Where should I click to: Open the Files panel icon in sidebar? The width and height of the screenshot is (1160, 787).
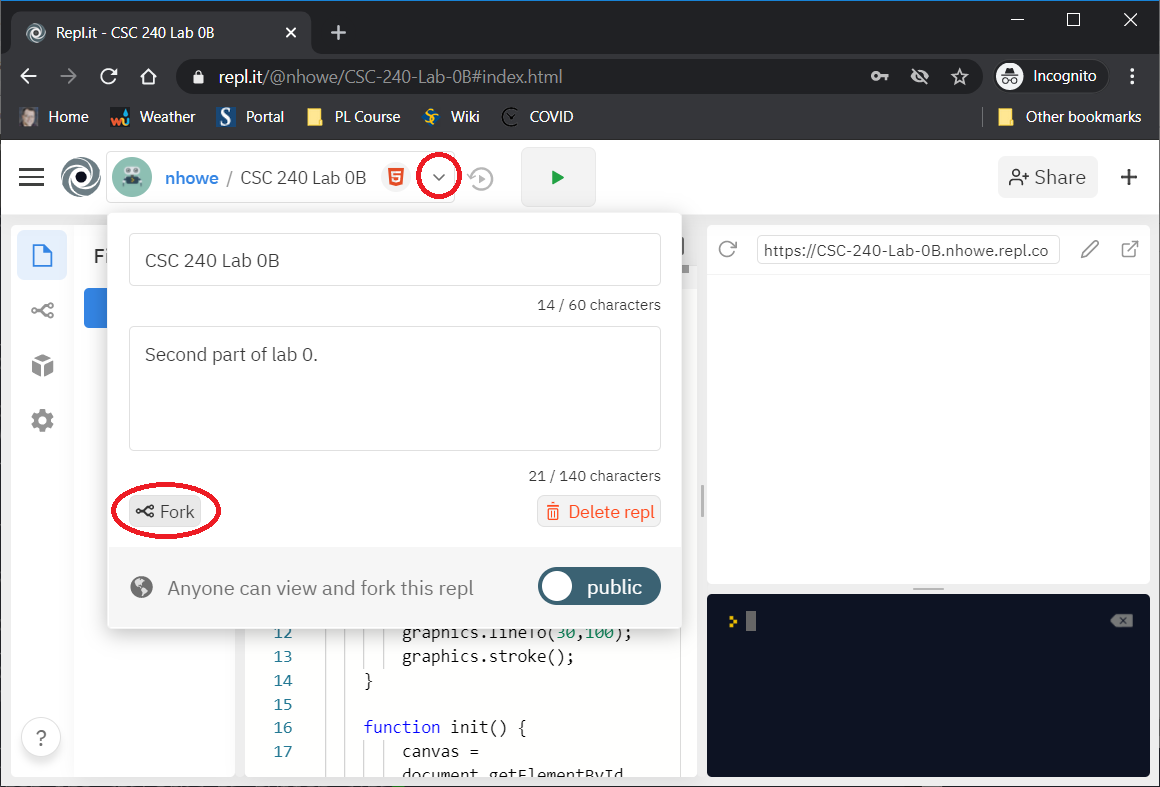tap(42, 255)
